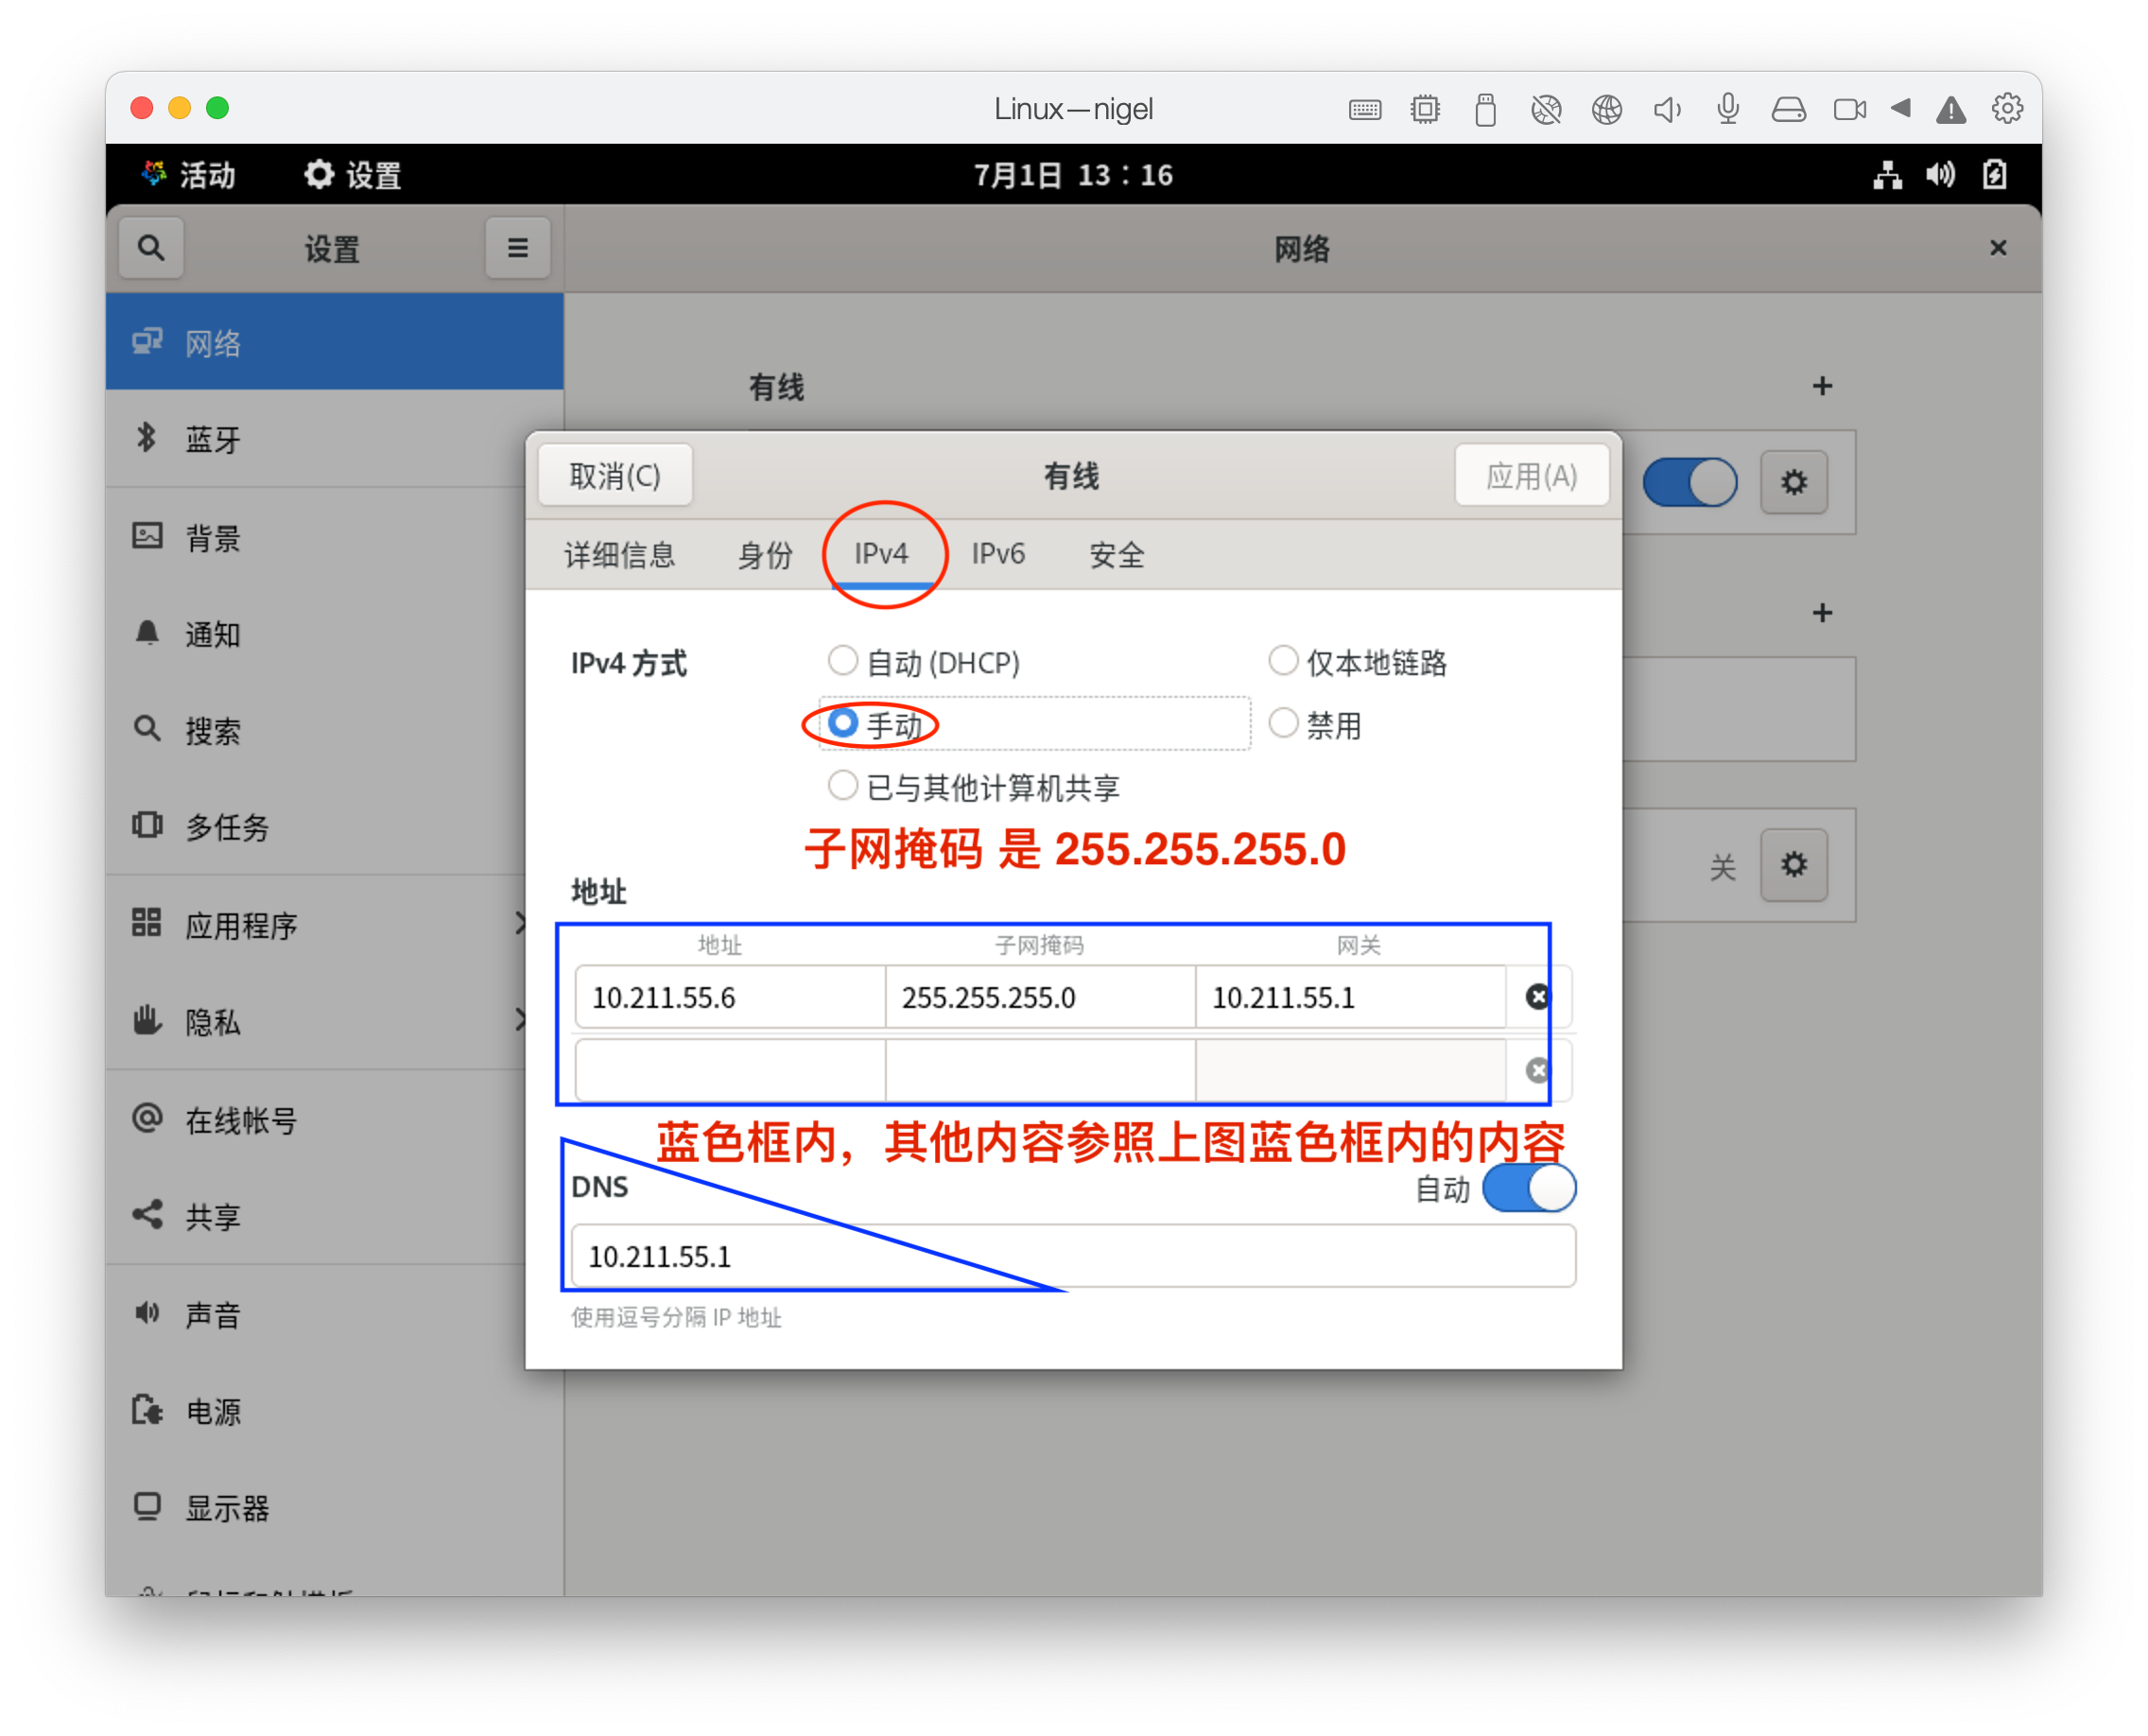Expand 隐私 in the settings sidebar
Viewport: 2148px width, 1736px height.
coord(334,1021)
